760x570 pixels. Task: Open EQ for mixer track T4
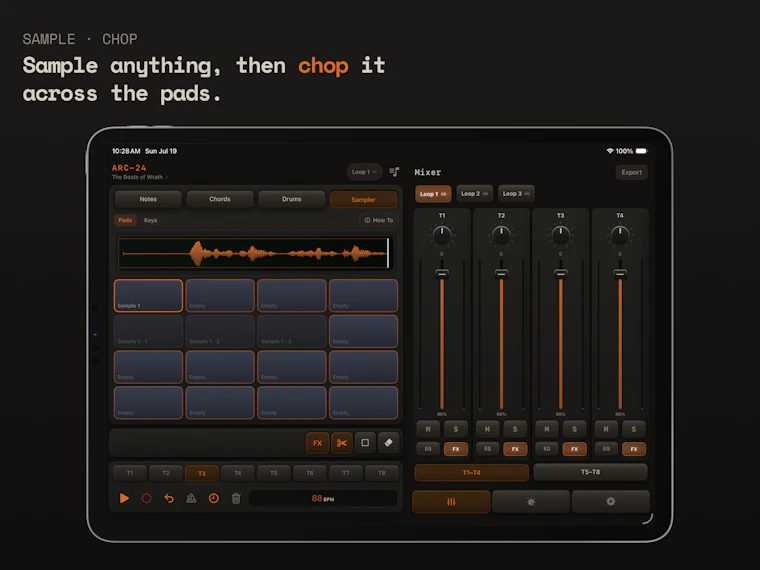click(x=606, y=449)
